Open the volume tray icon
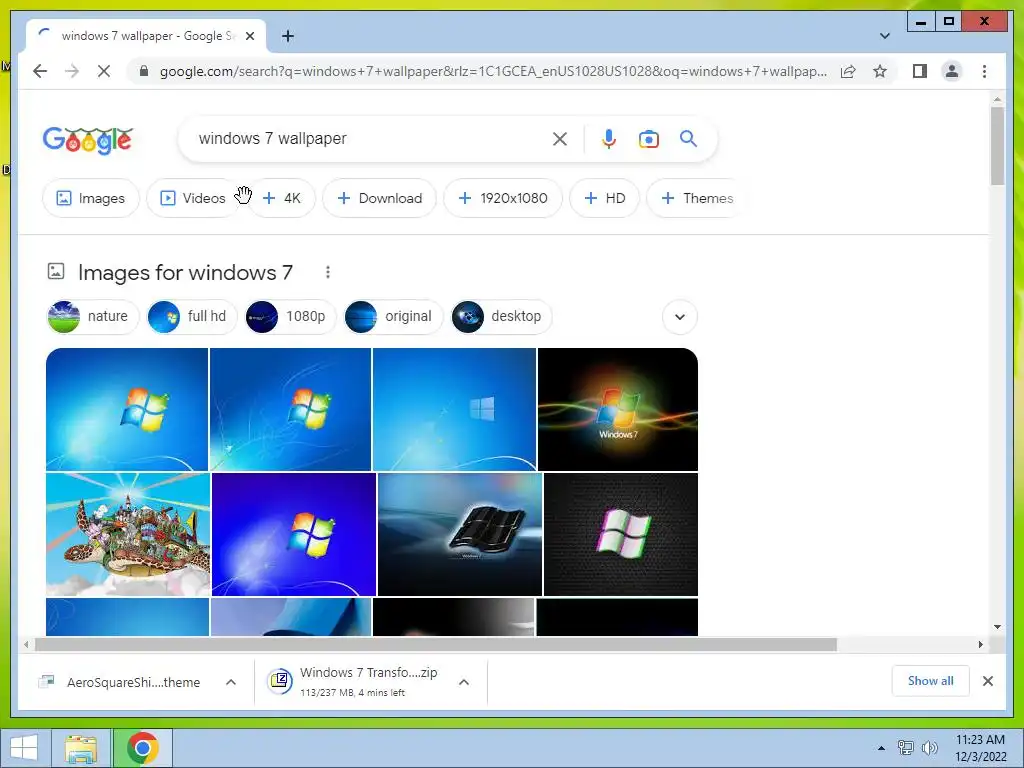The height and width of the screenshot is (768, 1024). [930, 748]
